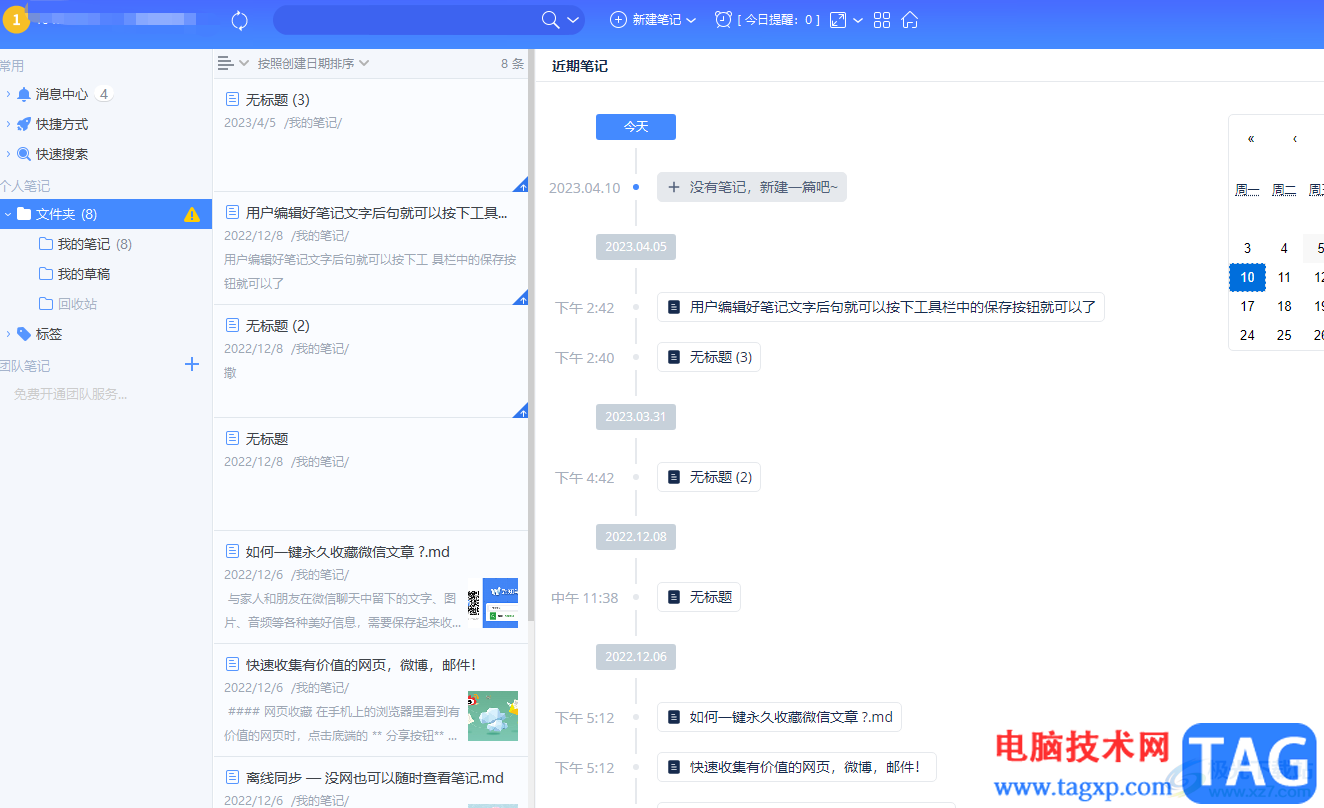This screenshot has width=1324, height=808.
Task: Go to the home icon
Action: (x=909, y=20)
